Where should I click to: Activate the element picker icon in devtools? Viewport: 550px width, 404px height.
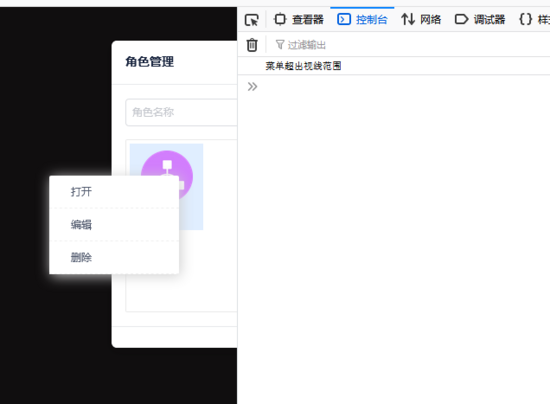251,20
